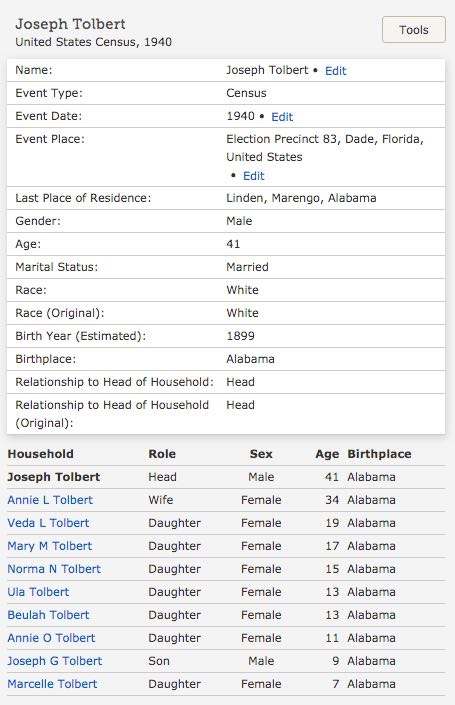Click the Sex column header
The height and width of the screenshot is (705, 455).
click(261, 454)
